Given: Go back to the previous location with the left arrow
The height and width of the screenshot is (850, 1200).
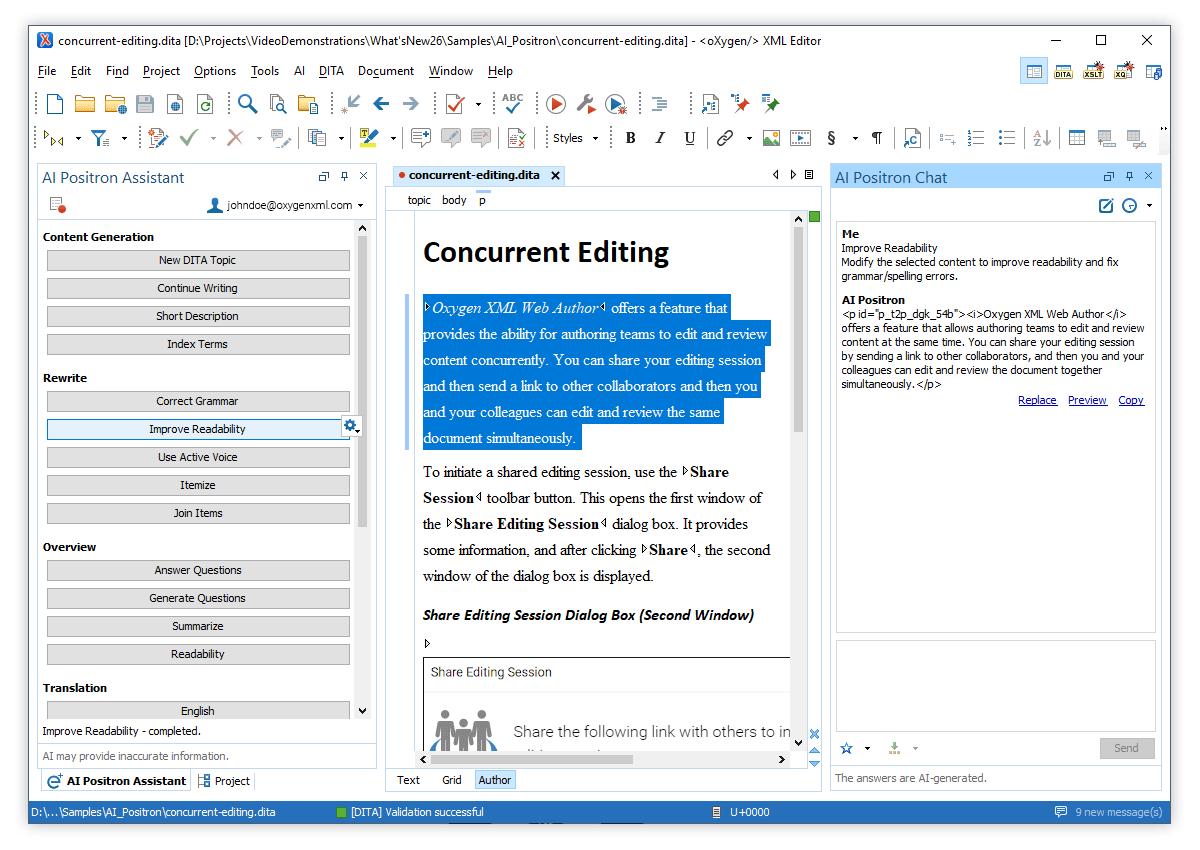Looking at the screenshot, I should point(381,104).
